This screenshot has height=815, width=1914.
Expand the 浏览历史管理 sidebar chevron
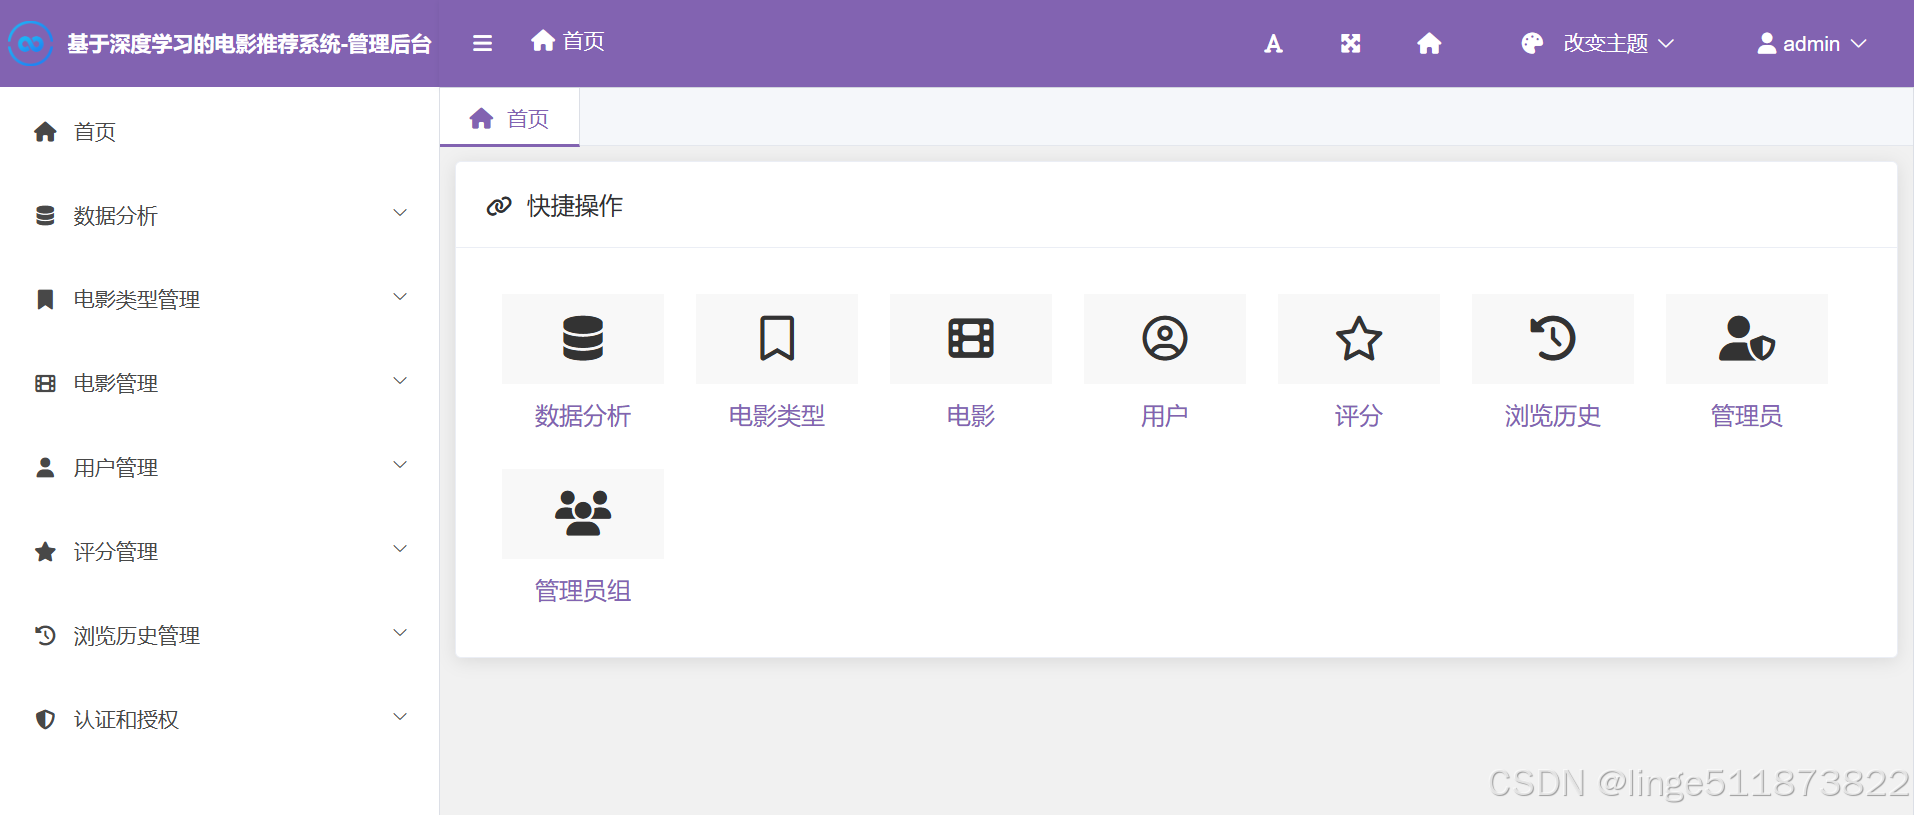tap(400, 633)
